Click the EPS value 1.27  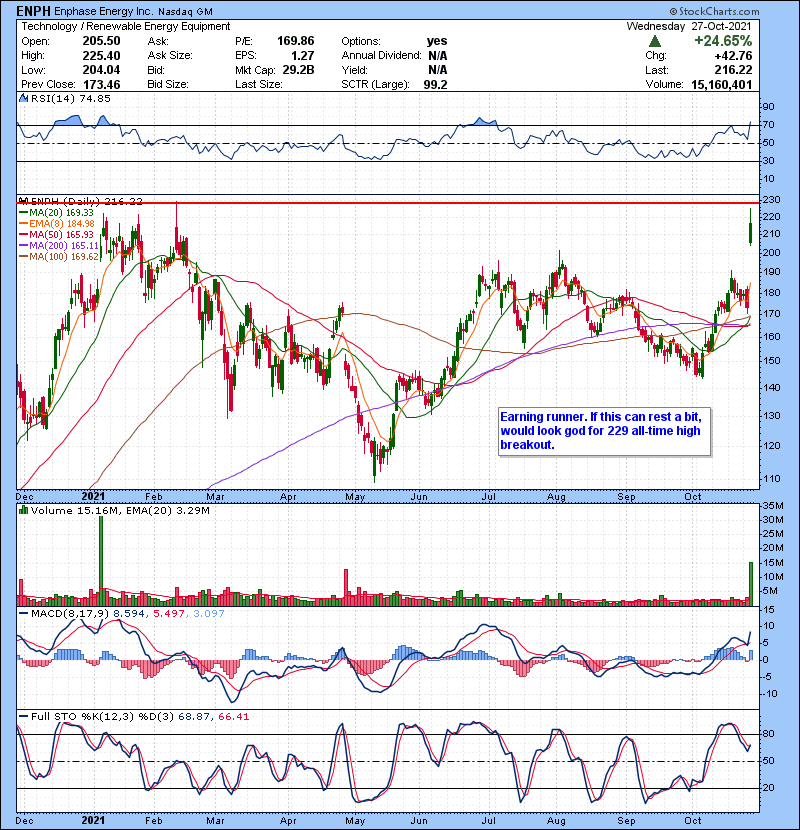[x=302, y=56]
